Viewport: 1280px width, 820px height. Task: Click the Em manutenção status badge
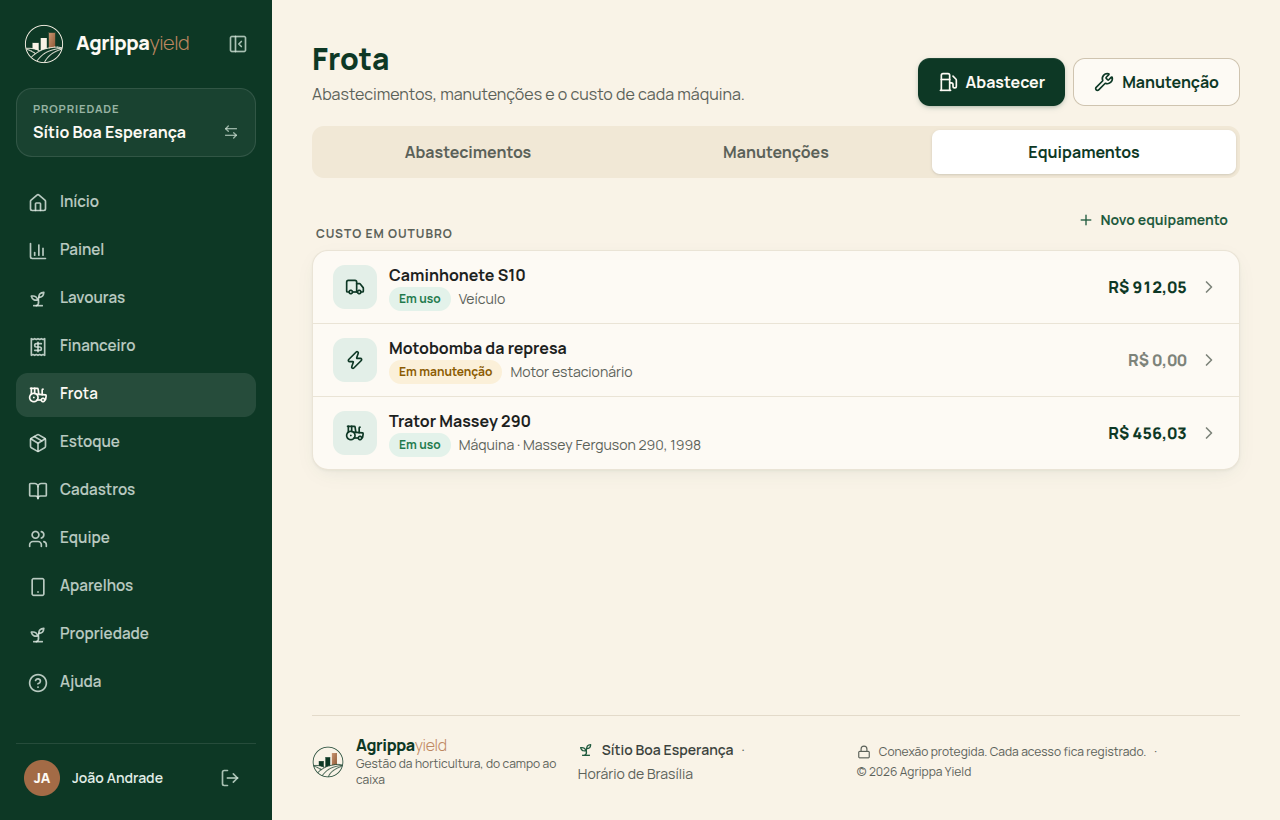pyautogui.click(x=445, y=372)
